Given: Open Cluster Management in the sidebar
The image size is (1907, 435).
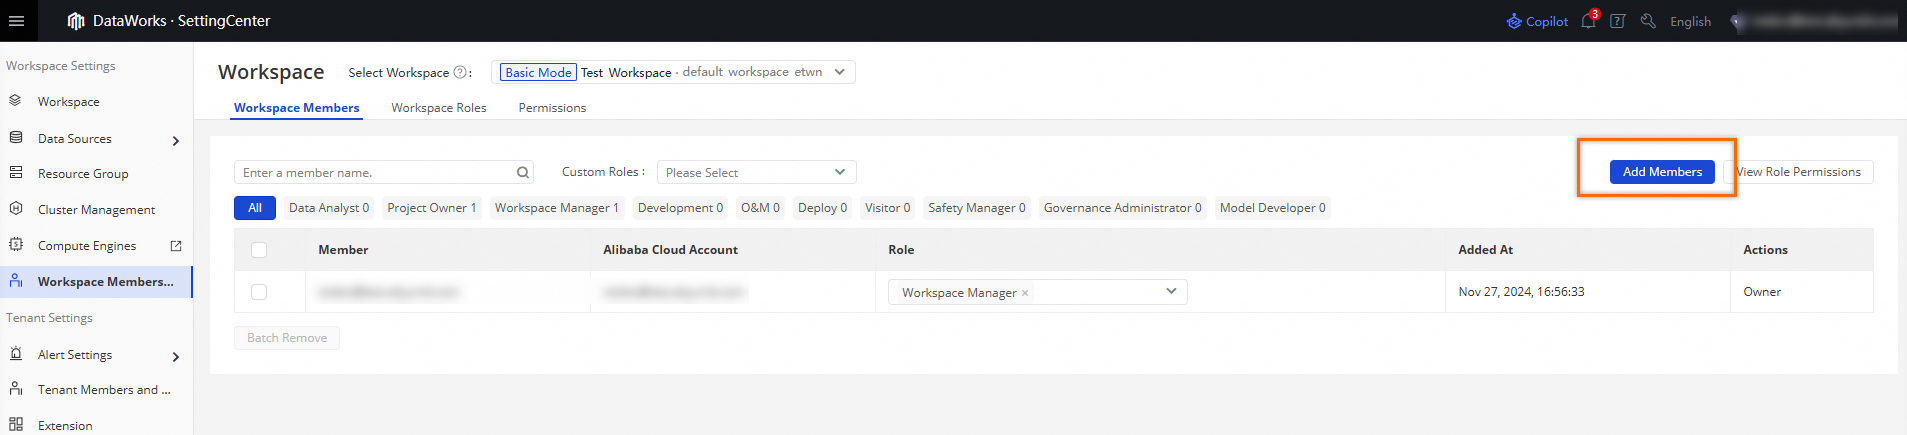Looking at the screenshot, I should [x=96, y=210].
